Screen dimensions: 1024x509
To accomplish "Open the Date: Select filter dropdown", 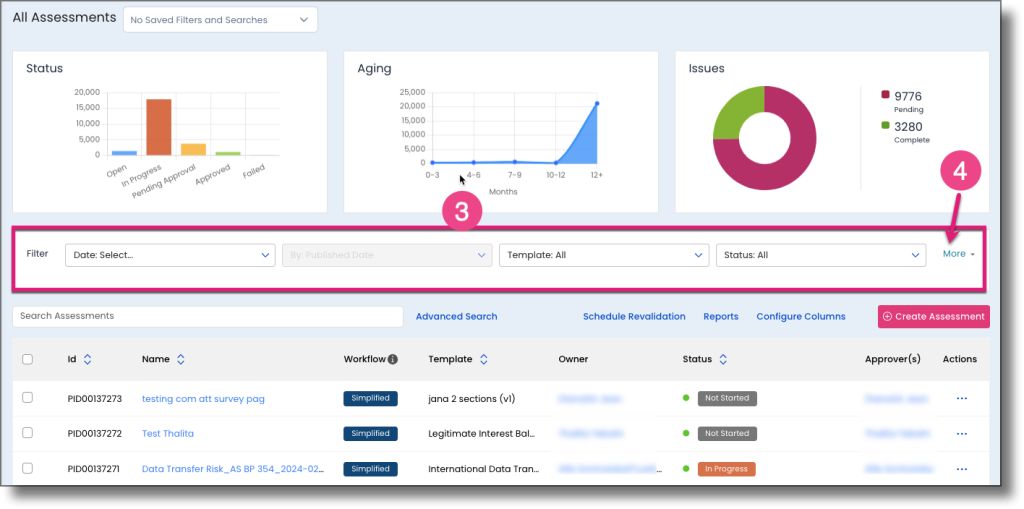I will point(170,255).
